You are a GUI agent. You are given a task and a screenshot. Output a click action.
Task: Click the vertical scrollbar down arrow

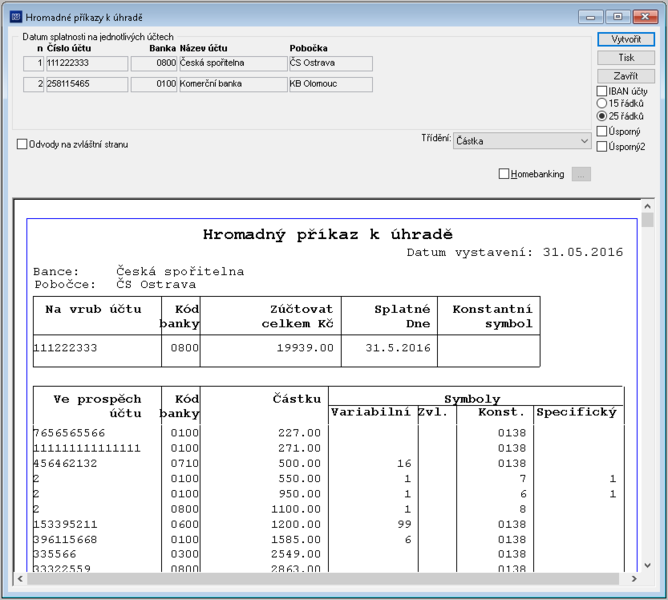click(648, 565)
